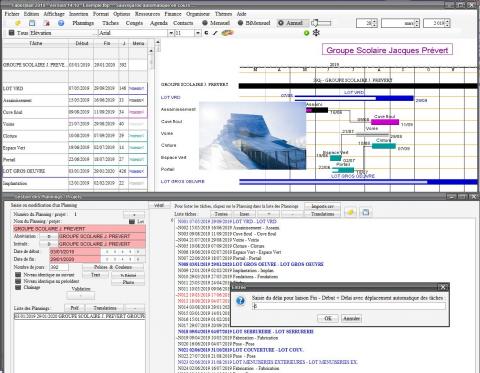
Task: Click the Nombre de jours input field
Action: click(x=59, y=267)
